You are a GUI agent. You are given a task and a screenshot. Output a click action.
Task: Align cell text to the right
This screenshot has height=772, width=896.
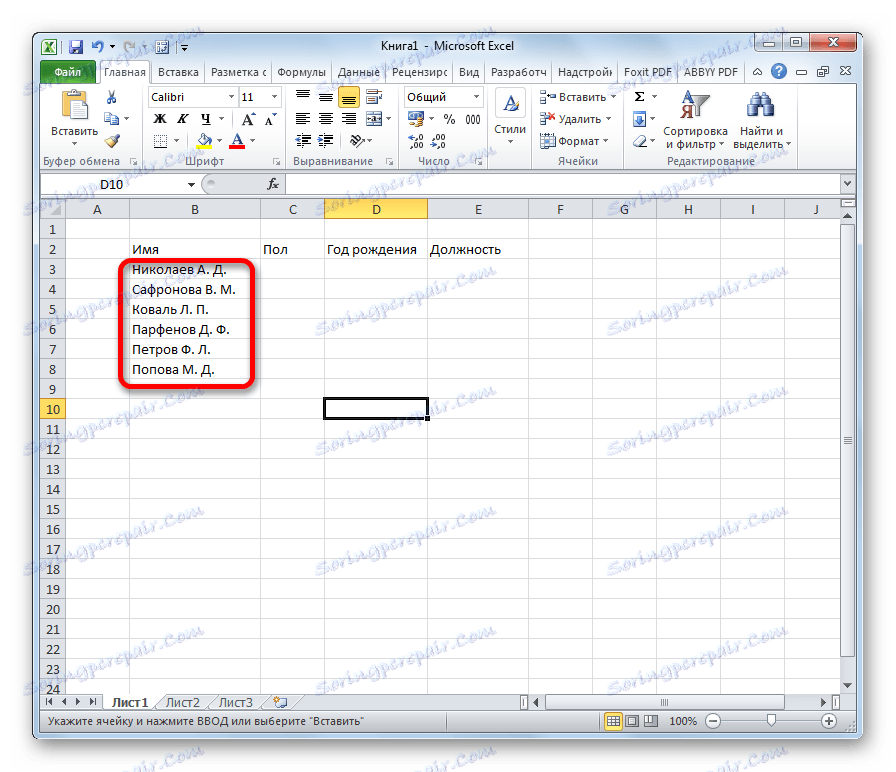(x=349, y=119)
